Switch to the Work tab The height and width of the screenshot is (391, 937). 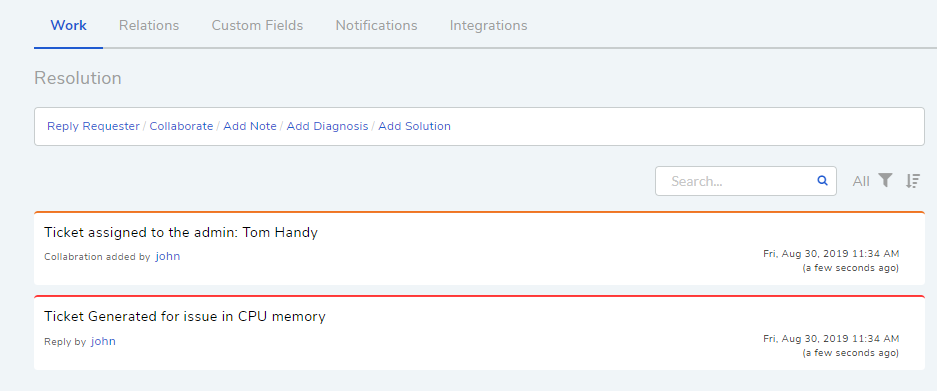click(69, 25)
